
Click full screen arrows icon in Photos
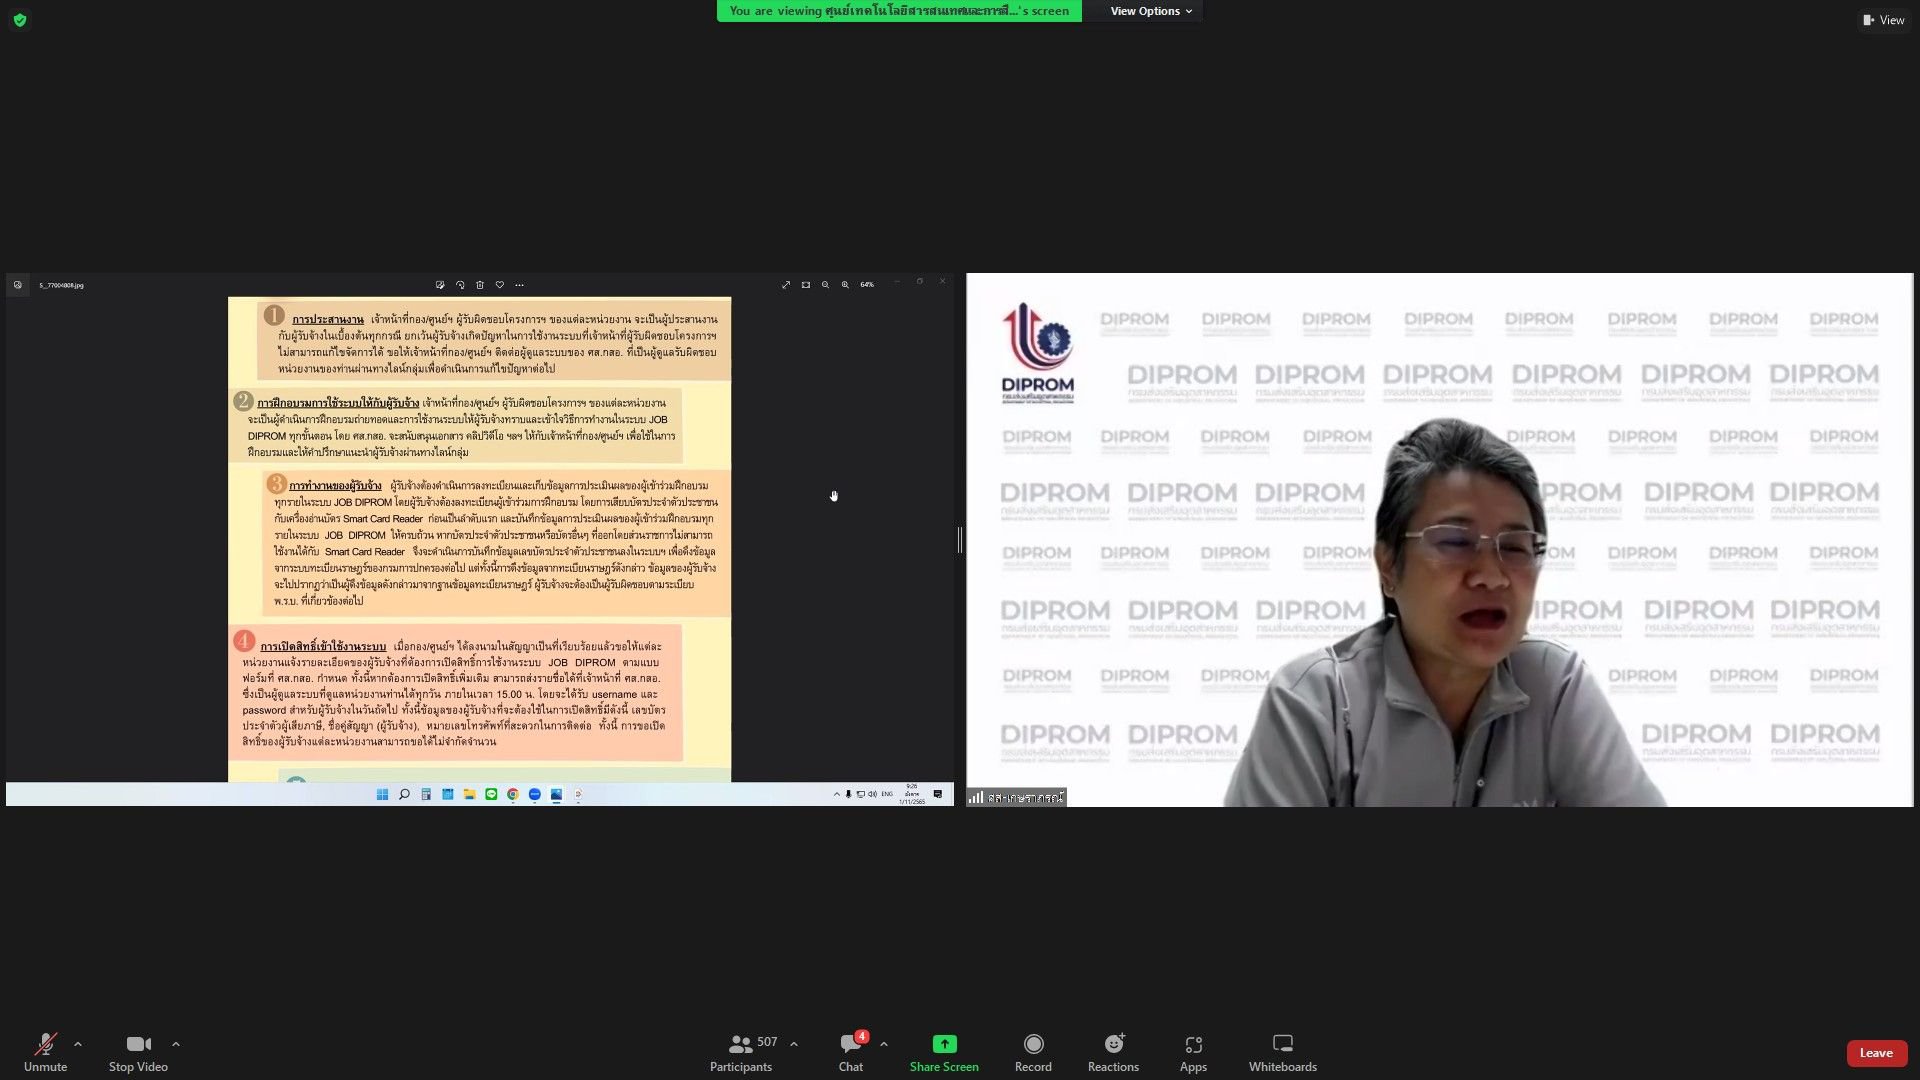[x=786, y=285]
